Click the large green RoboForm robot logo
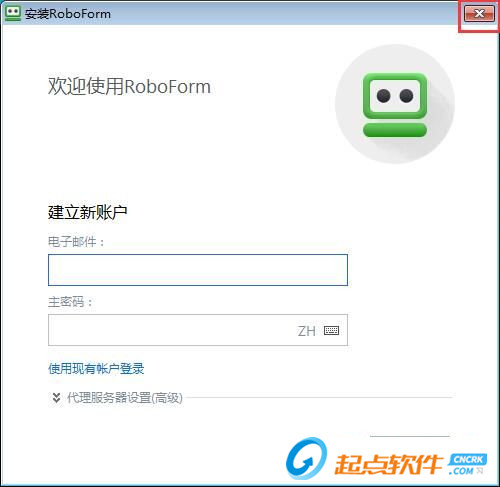Viewport: 500px width, 487px height. 395,105
